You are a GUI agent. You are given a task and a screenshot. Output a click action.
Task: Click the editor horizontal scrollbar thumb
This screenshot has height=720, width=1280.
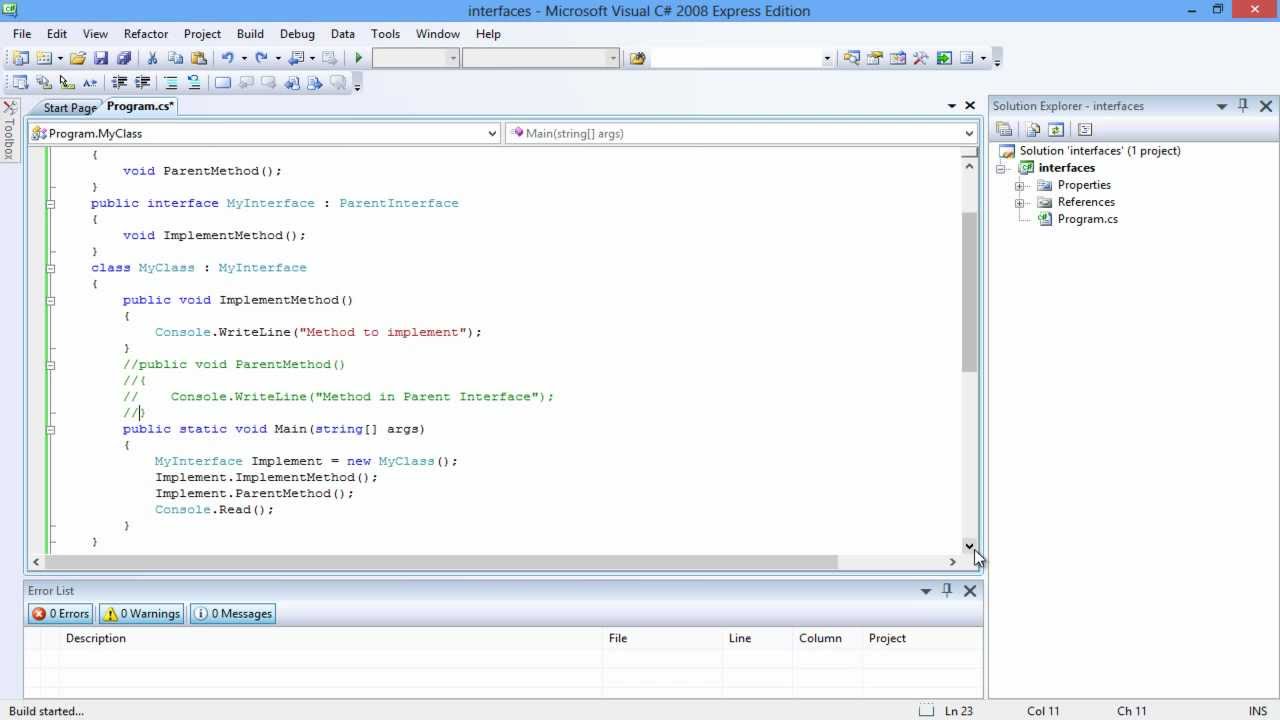[441, 562]
